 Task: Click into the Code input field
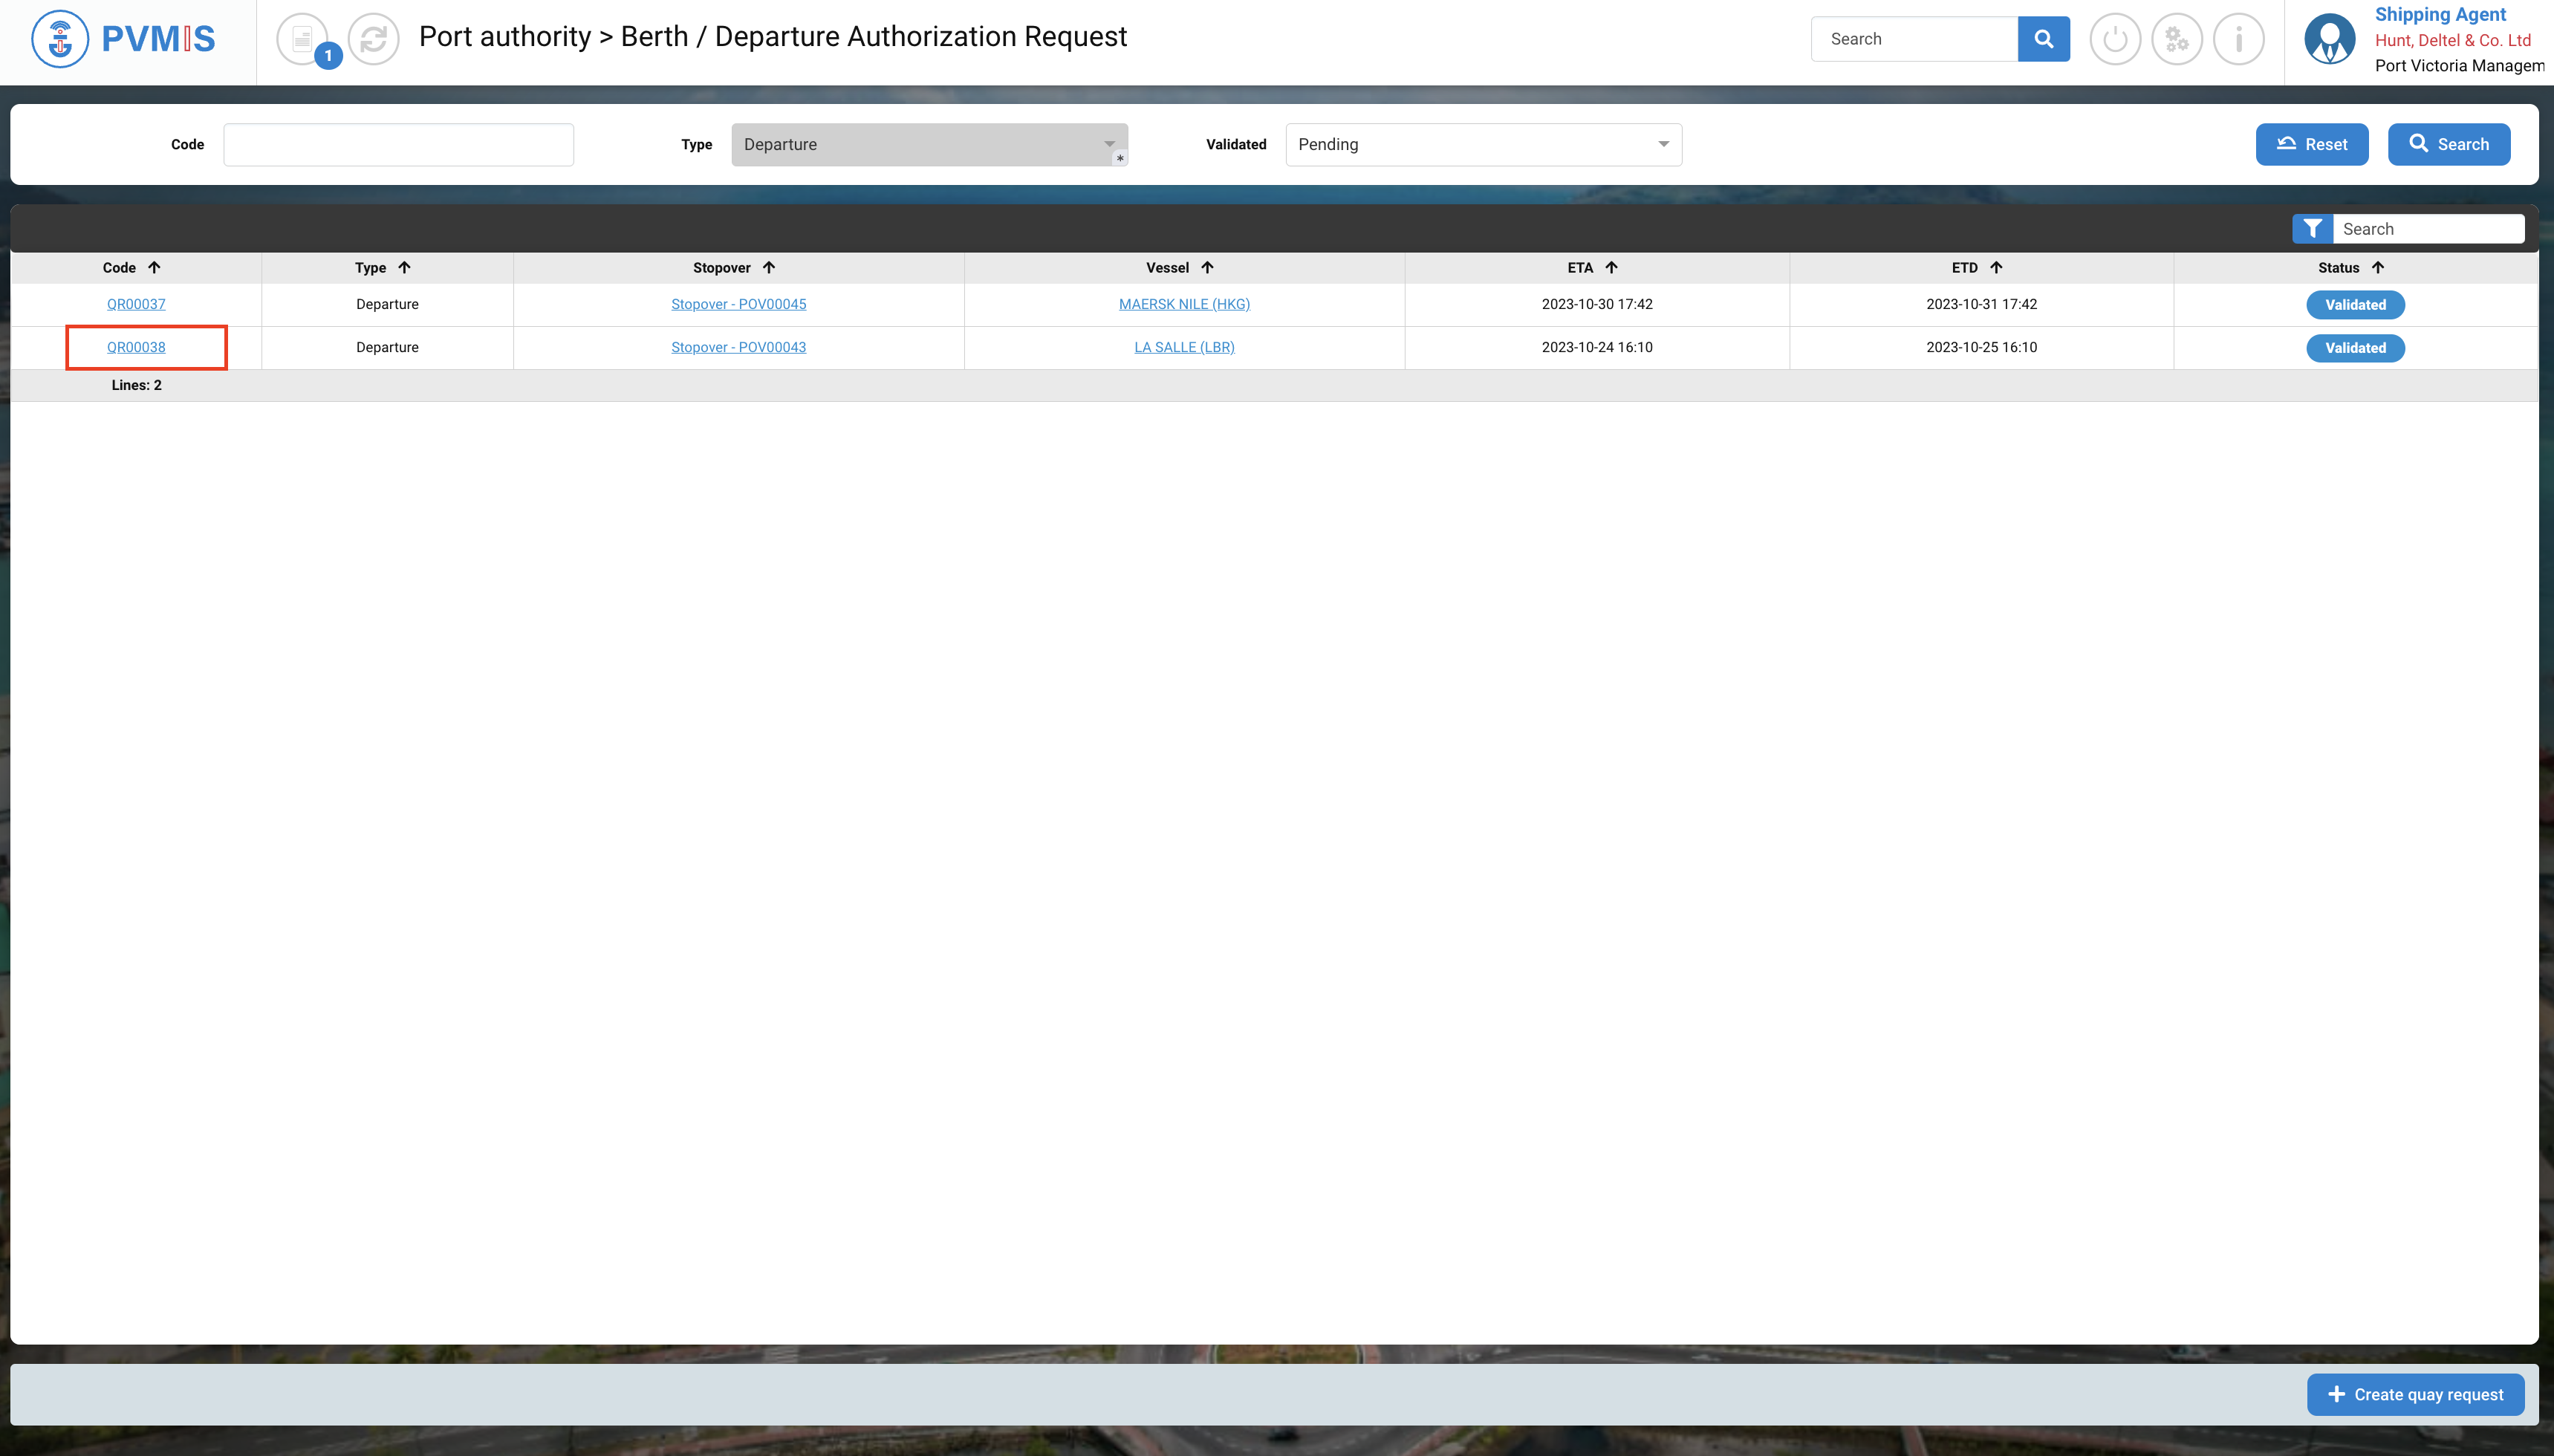398,145
